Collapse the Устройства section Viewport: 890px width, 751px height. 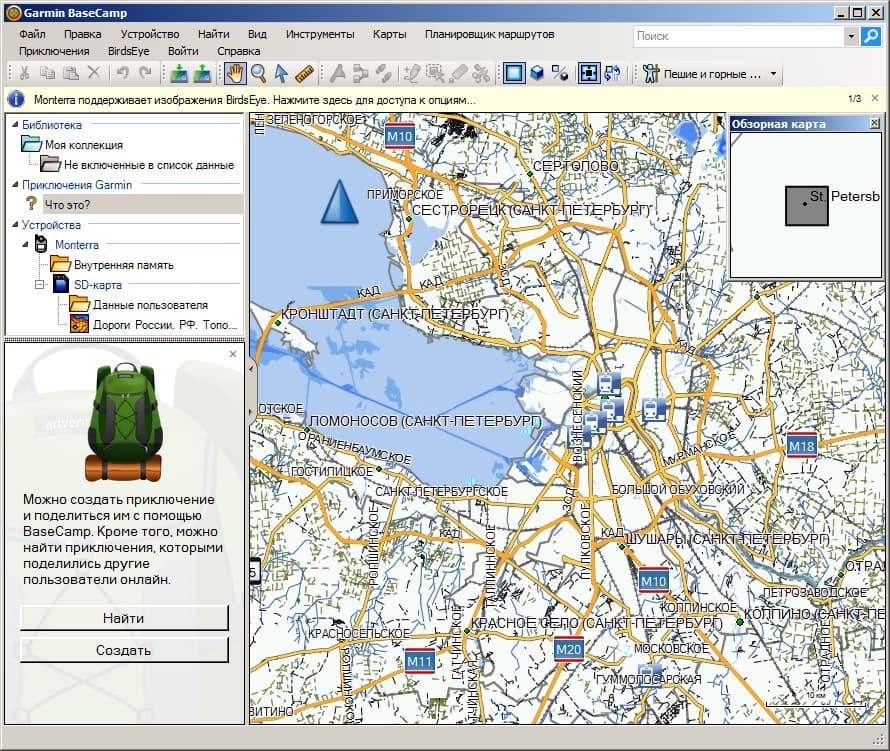(15, 224)
